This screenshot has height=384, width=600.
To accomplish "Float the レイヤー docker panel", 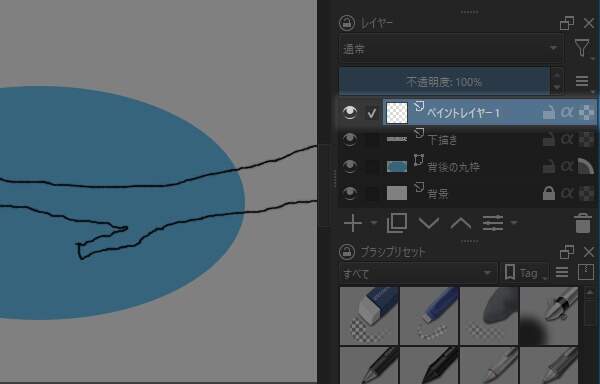I will (567, 23).
